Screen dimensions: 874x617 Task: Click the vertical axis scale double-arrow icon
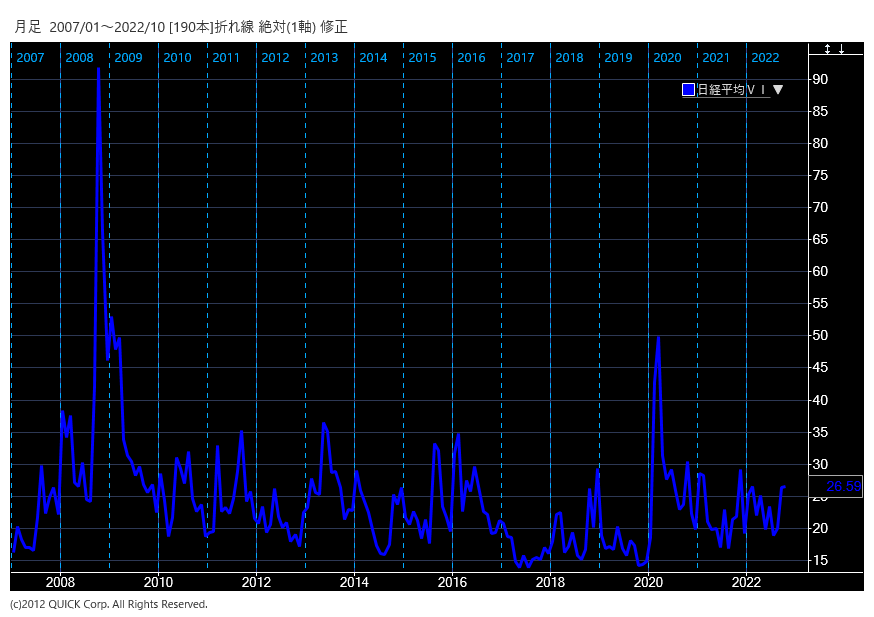tap(828, 49)
